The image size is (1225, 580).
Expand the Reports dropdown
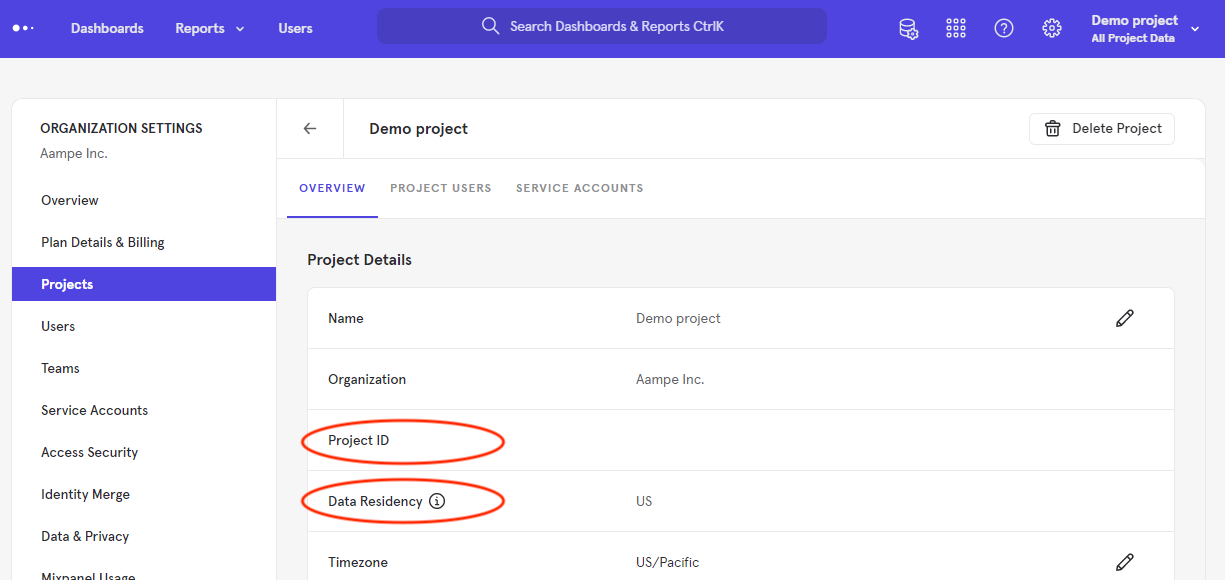pos(209,28)
